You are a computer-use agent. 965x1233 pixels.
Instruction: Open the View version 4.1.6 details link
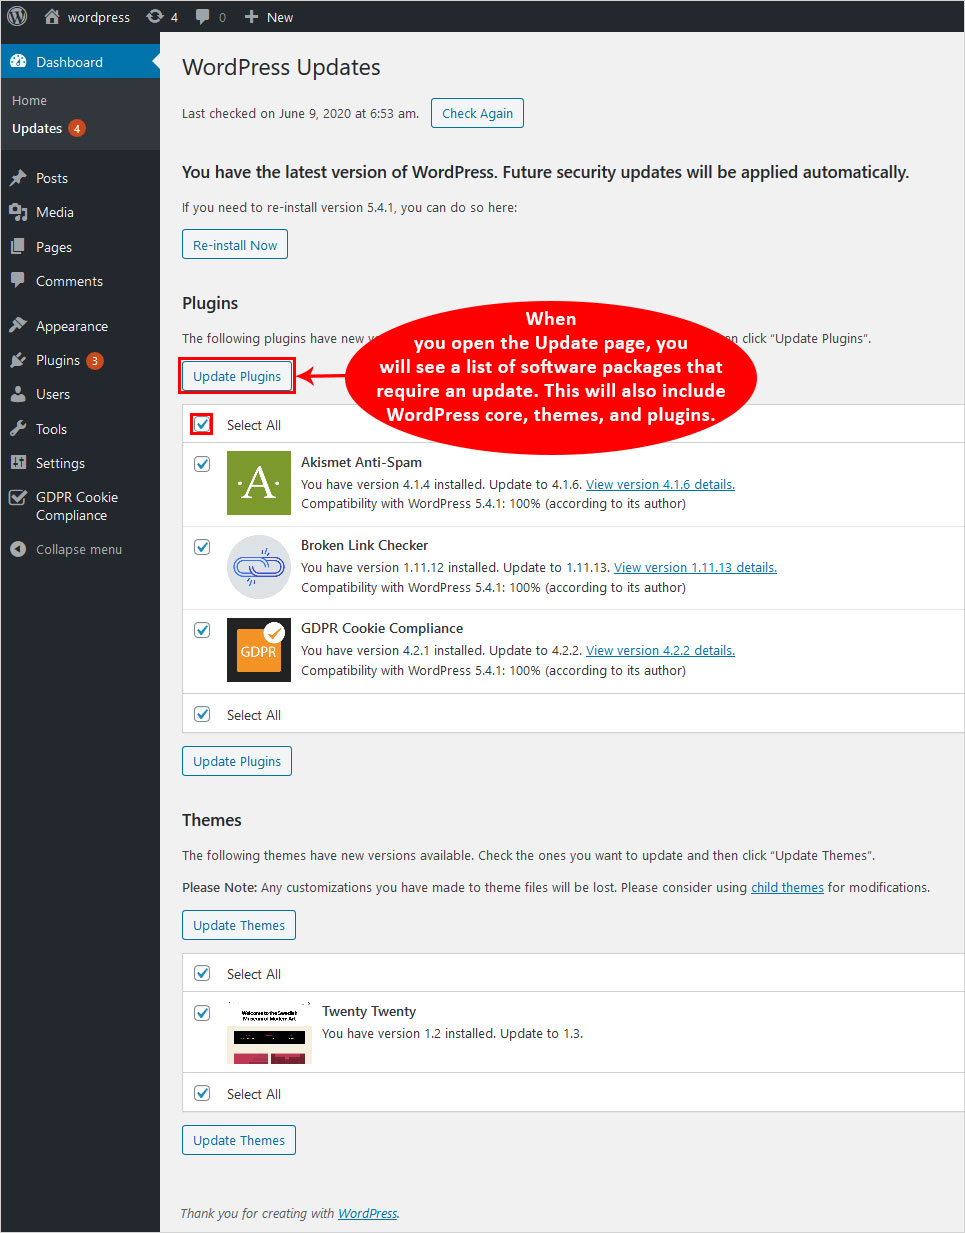660,484
